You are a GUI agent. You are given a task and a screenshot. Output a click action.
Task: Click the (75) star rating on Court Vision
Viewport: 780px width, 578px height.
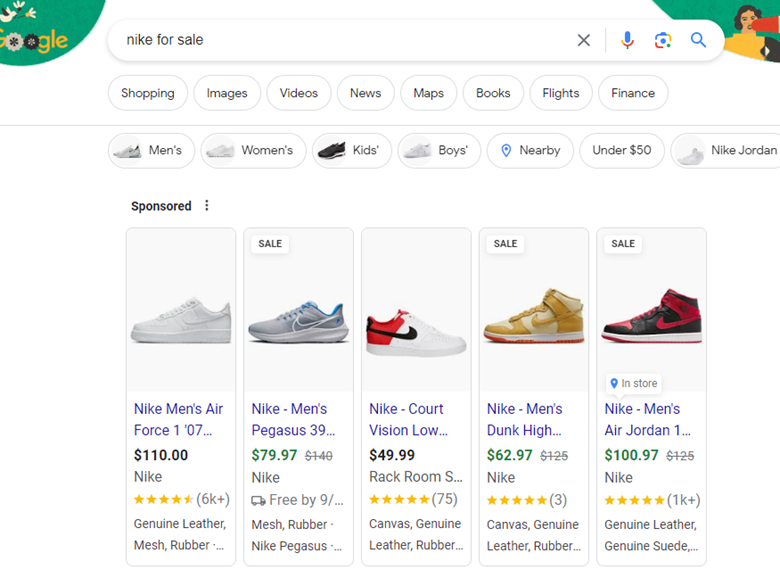413,499
